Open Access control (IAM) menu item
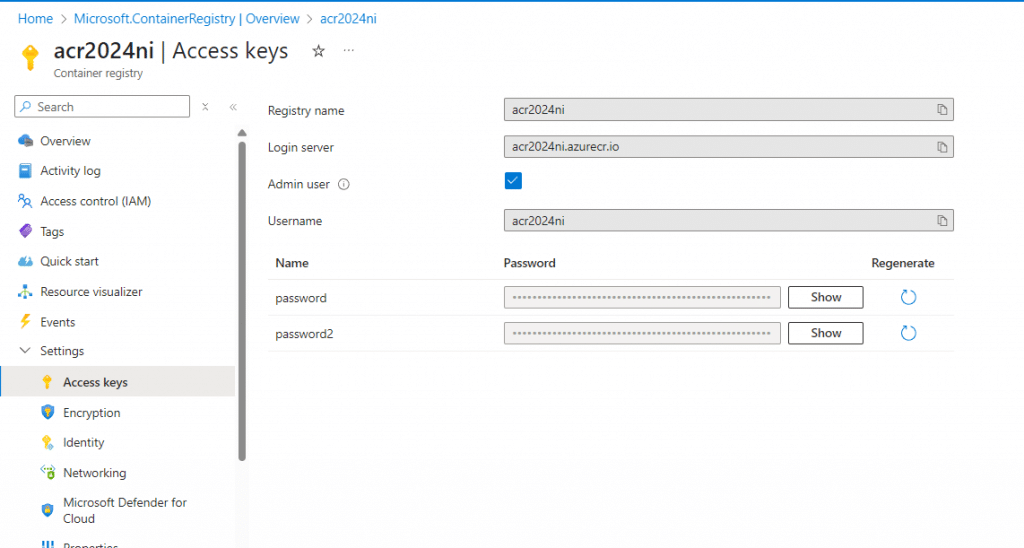 click(95, 201)
